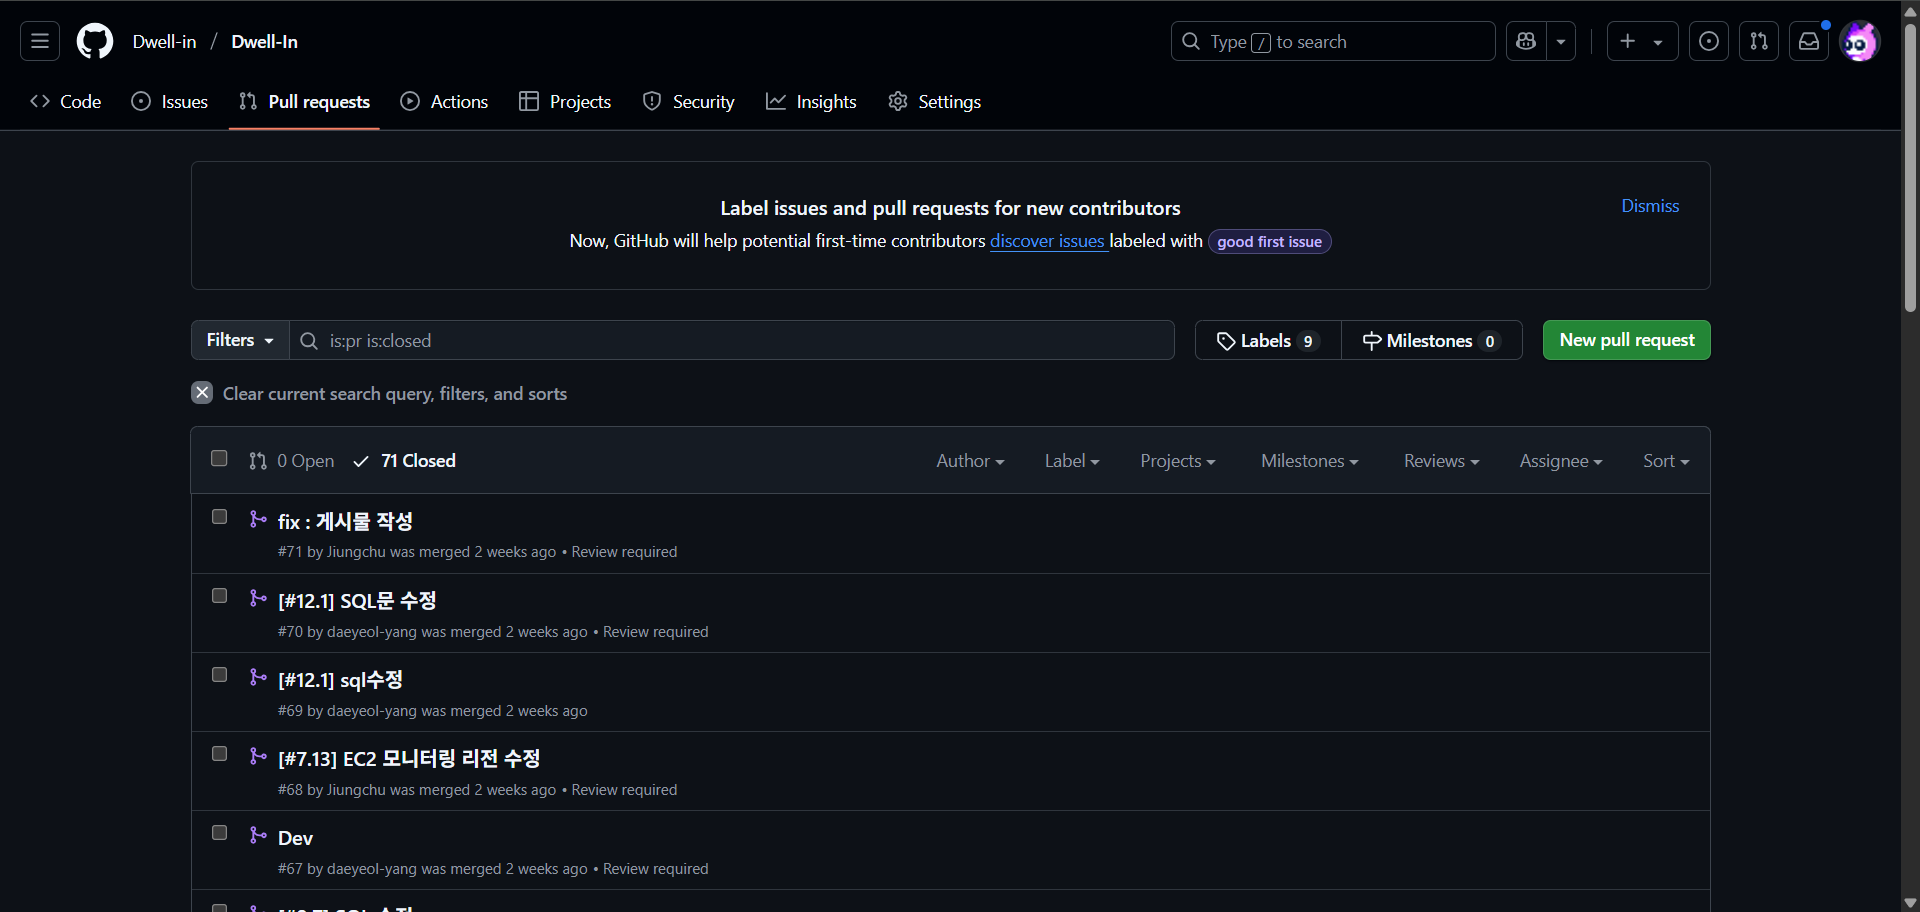Viewport: 1920px width, 912px height.
Task: Click Clear current search query text link
Action: coord(394,394)
